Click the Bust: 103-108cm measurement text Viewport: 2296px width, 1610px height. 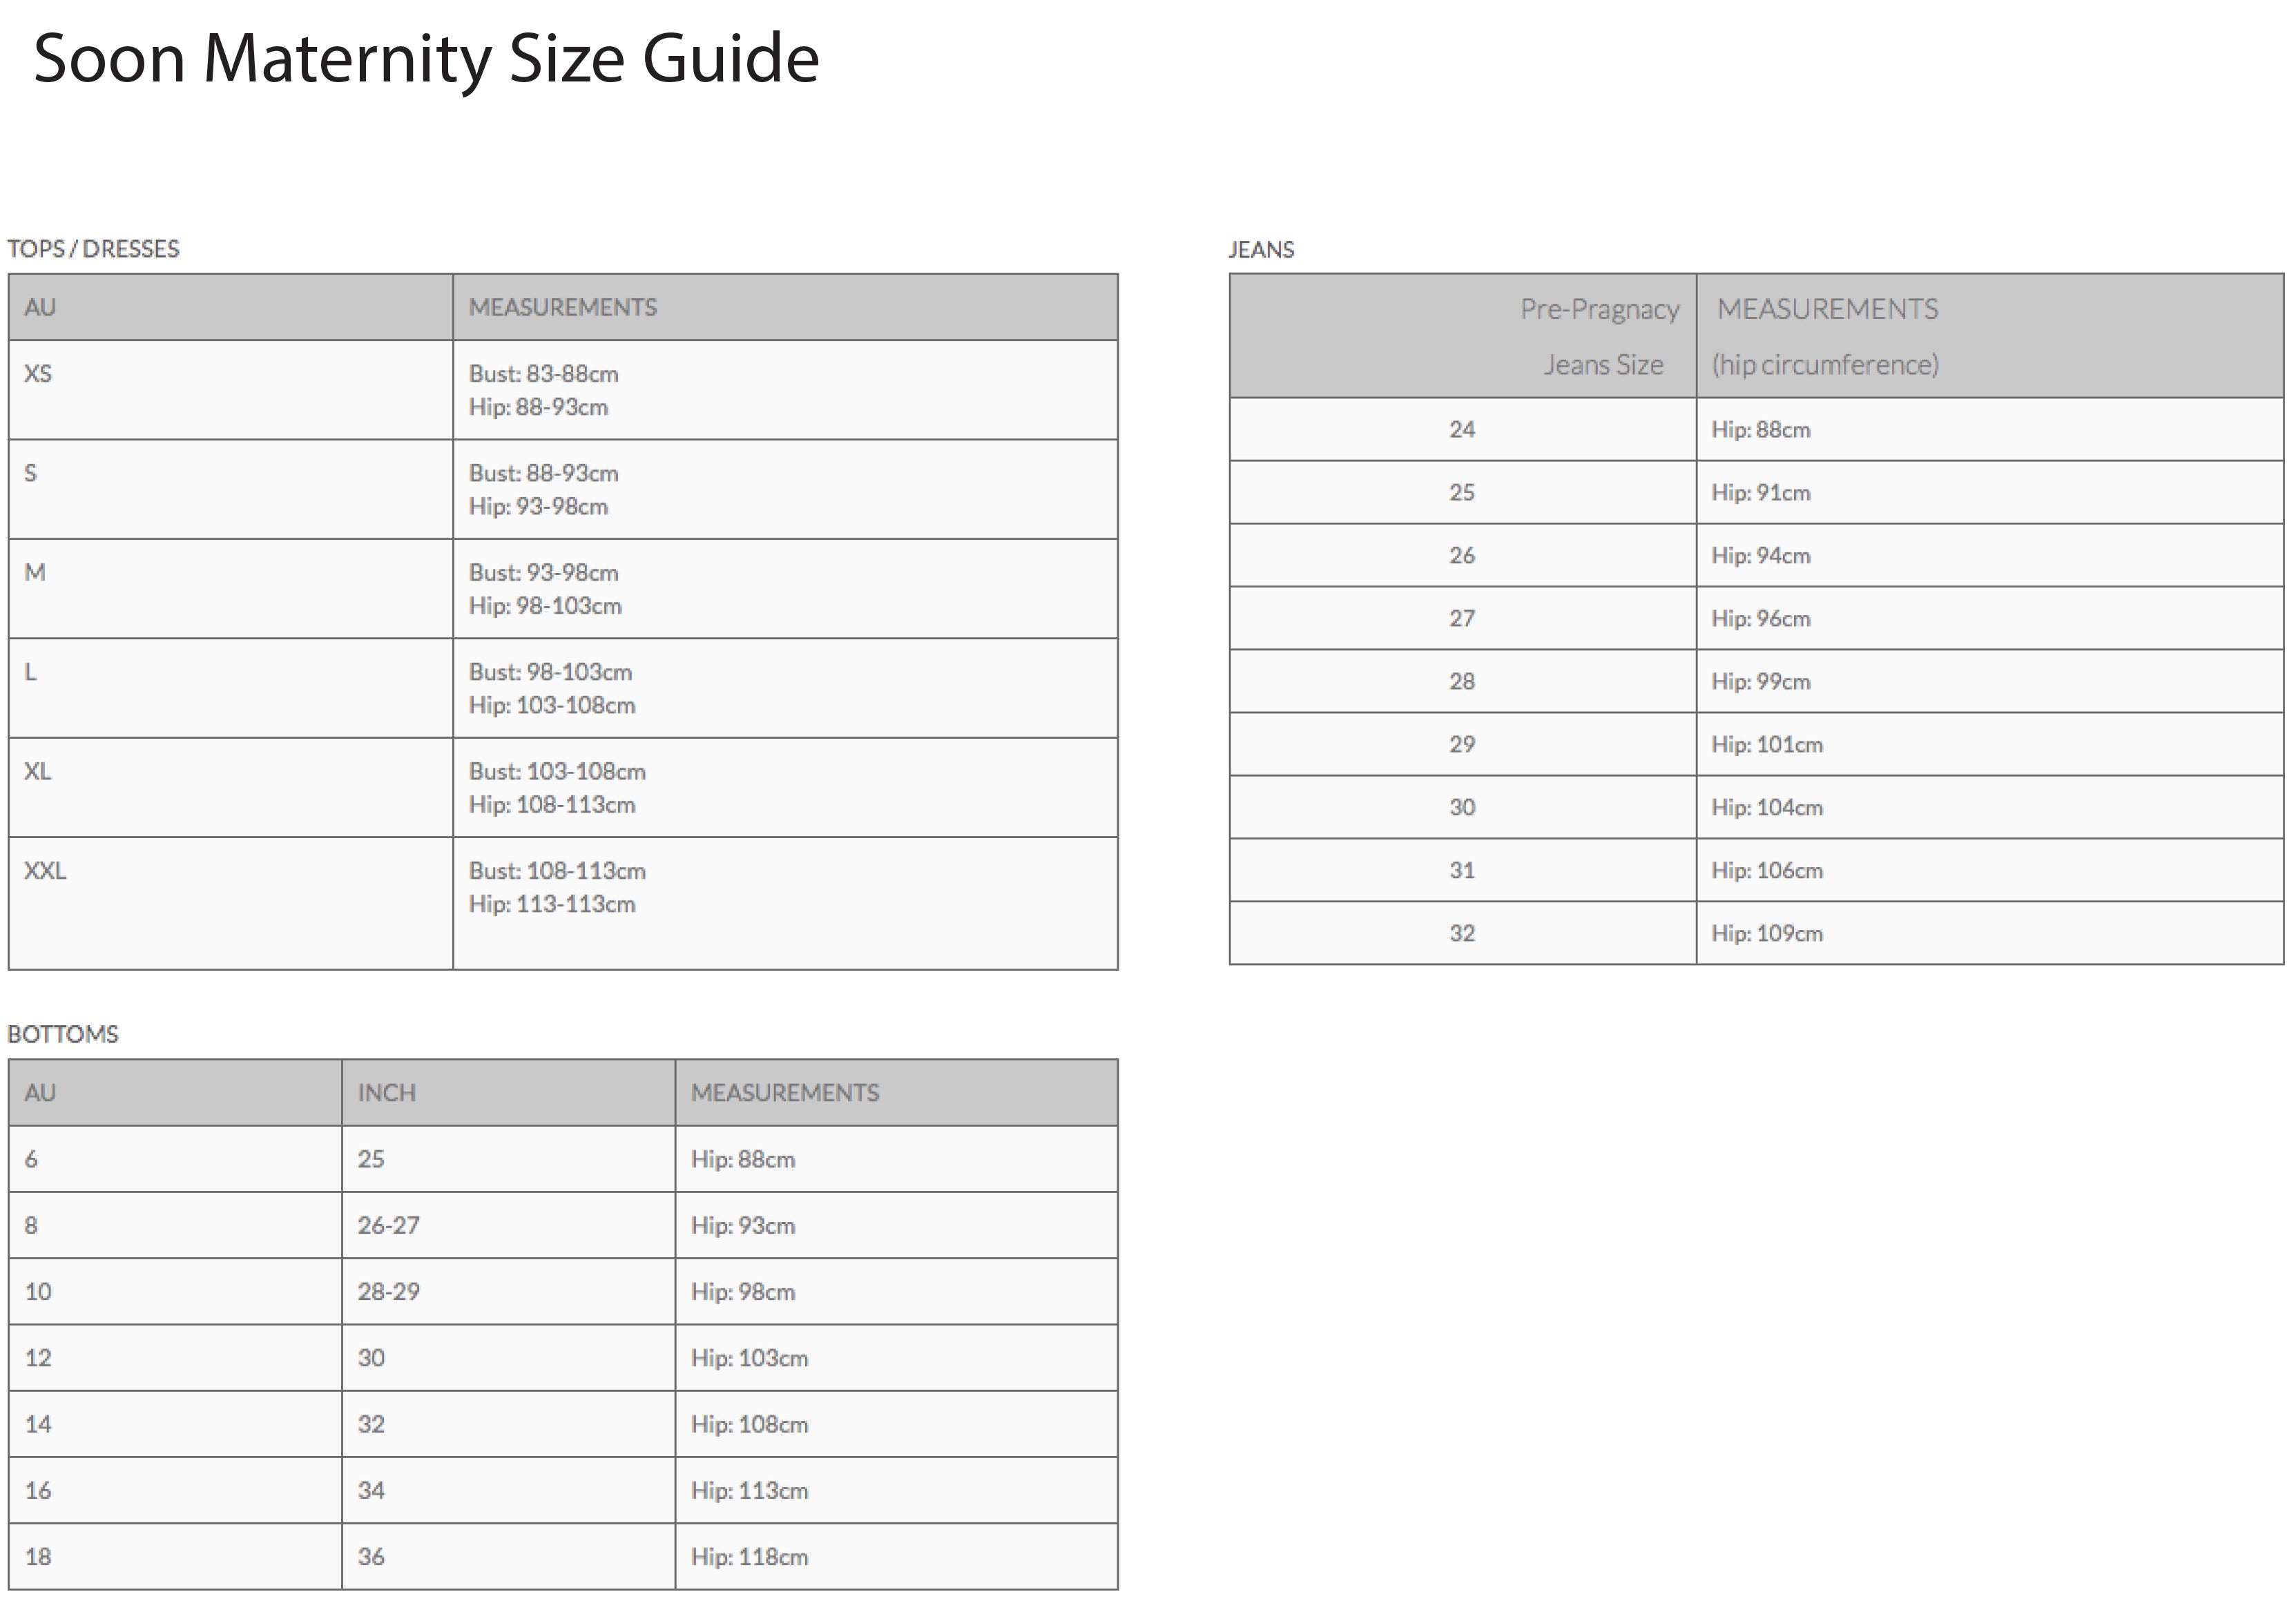click(x=557, y=772)
